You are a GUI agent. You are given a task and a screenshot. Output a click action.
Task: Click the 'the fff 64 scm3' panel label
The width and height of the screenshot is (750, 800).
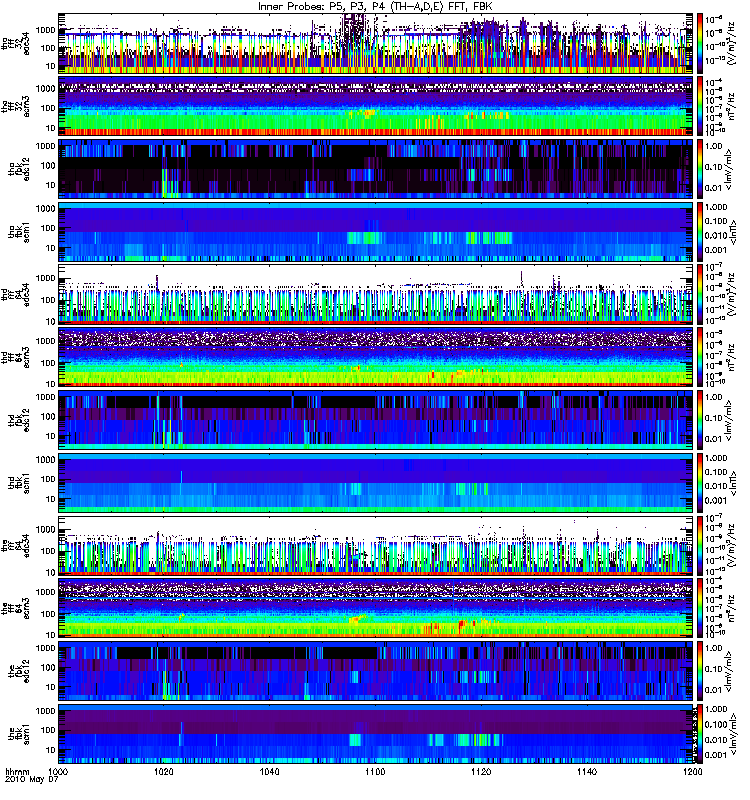click(x=16, y=608)
